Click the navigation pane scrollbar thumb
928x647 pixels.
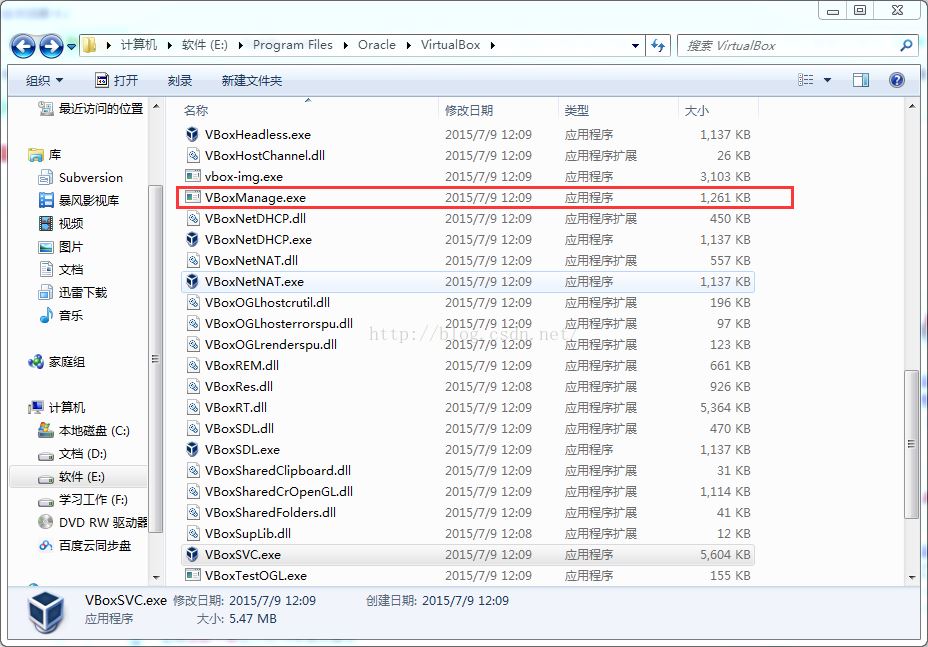tap(156, 359)
